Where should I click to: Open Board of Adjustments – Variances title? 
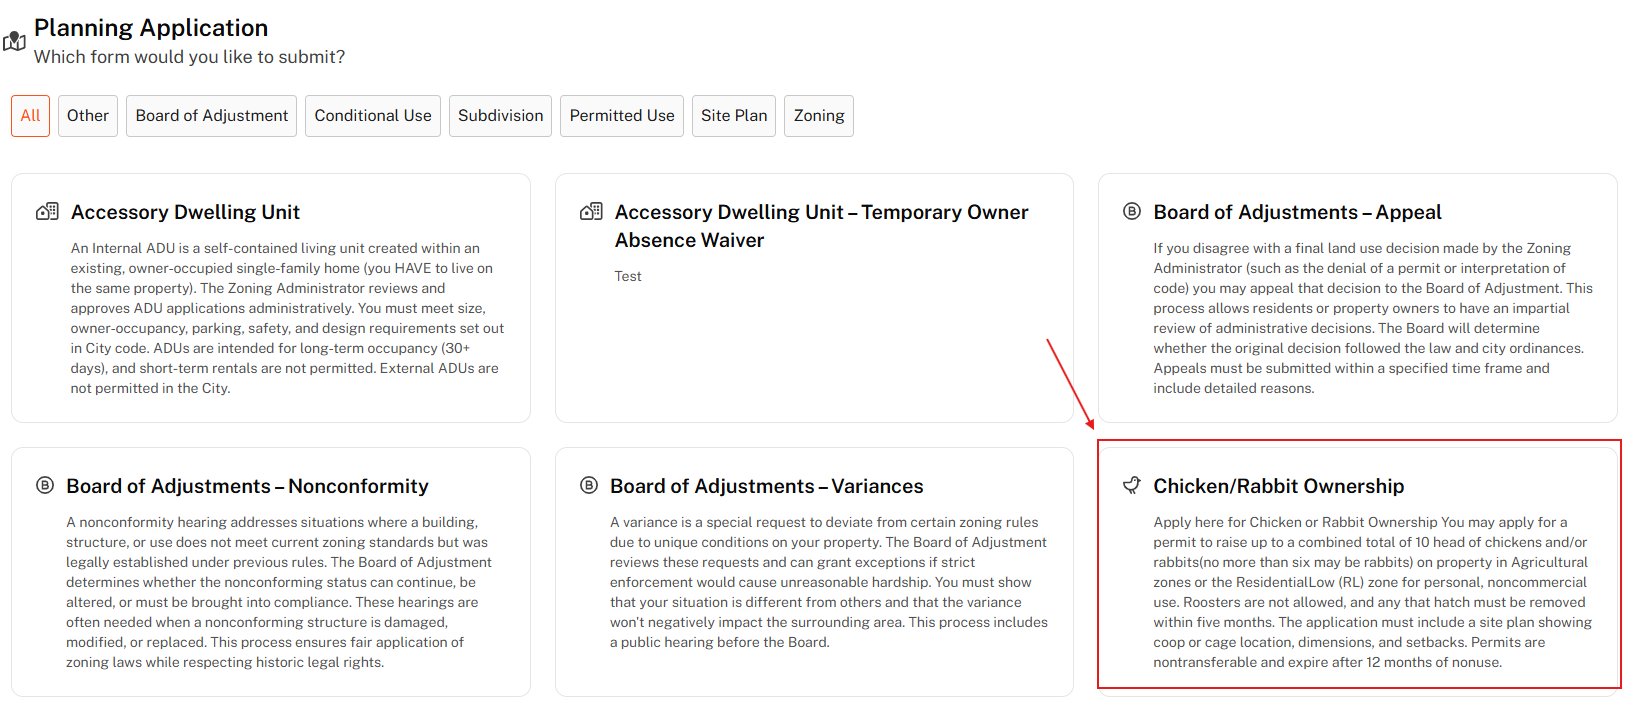point(766,486)
